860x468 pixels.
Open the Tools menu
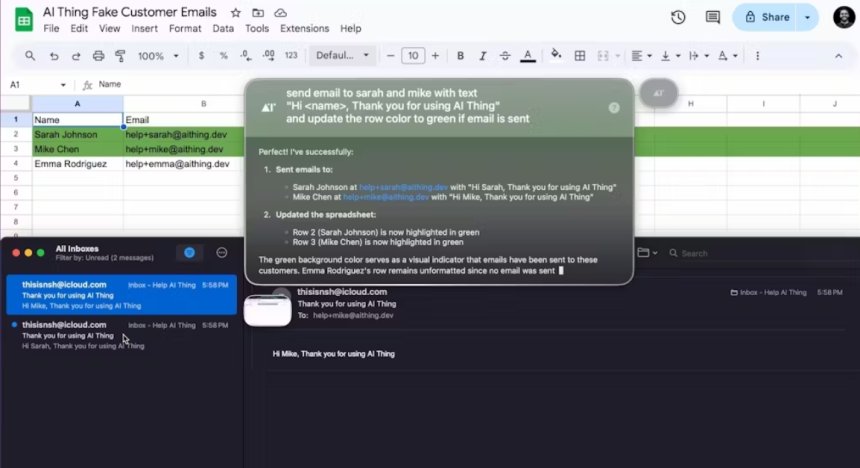[x=257, y=28]
